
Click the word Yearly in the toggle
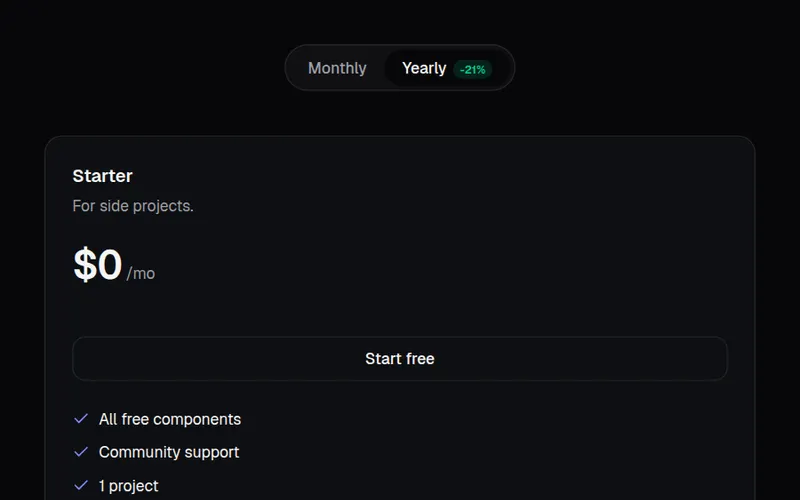pos(424,68)
